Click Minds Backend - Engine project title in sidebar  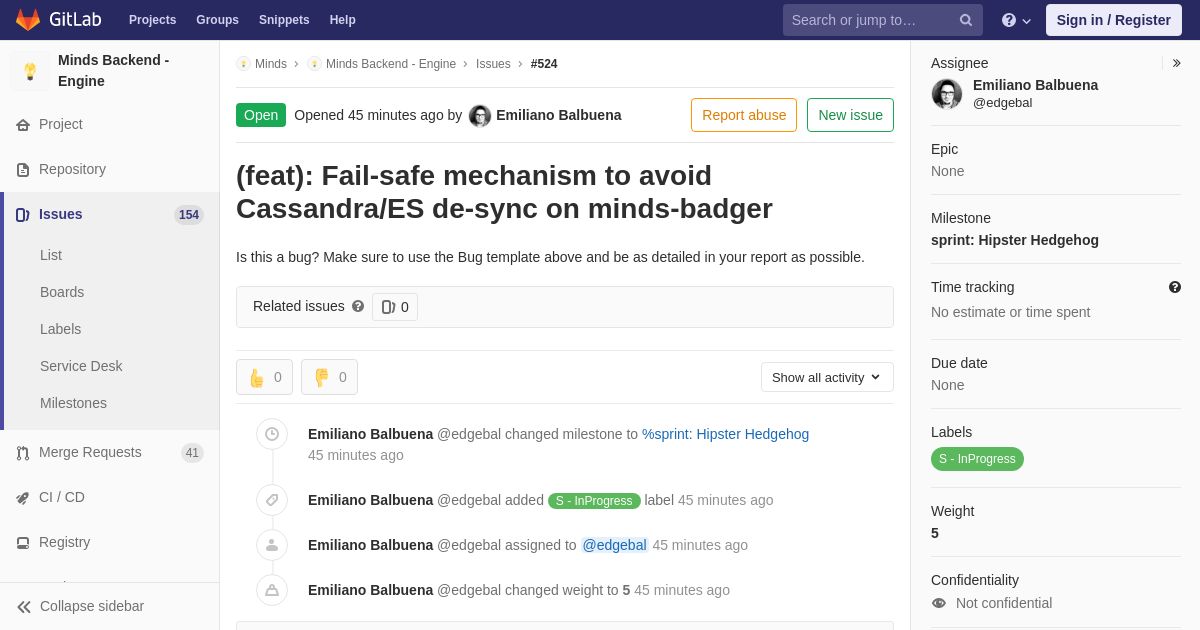click(x=114, y=71)
